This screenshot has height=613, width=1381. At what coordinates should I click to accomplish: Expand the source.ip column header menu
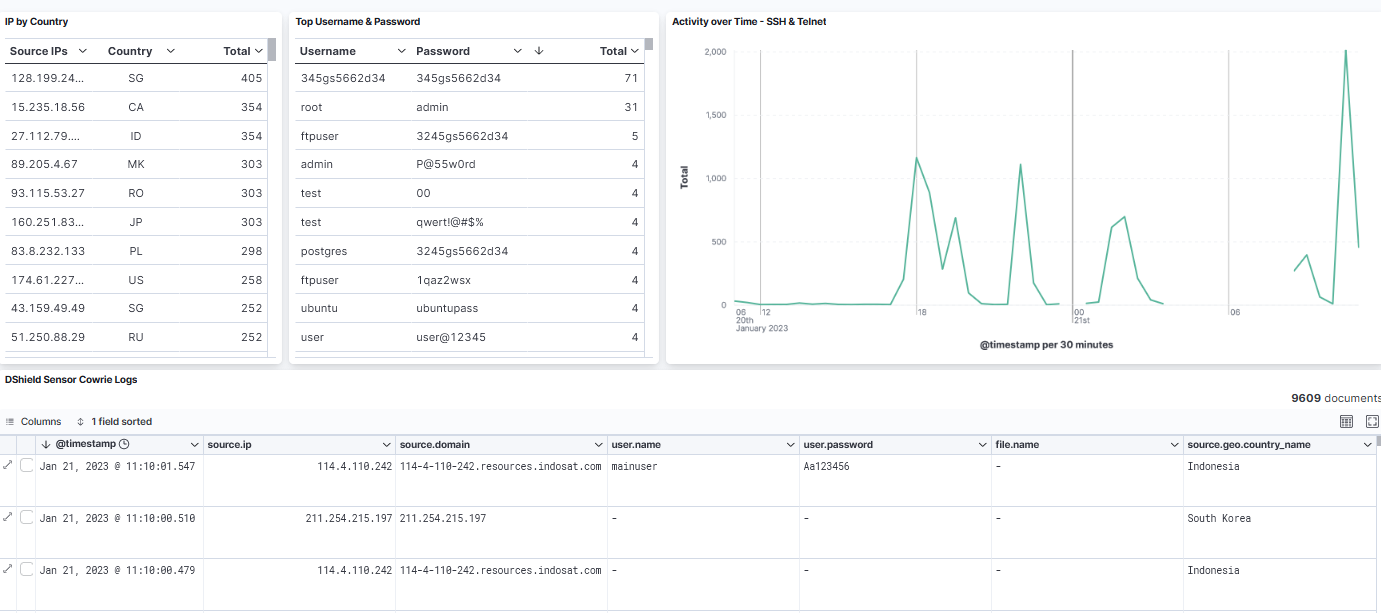387,444
